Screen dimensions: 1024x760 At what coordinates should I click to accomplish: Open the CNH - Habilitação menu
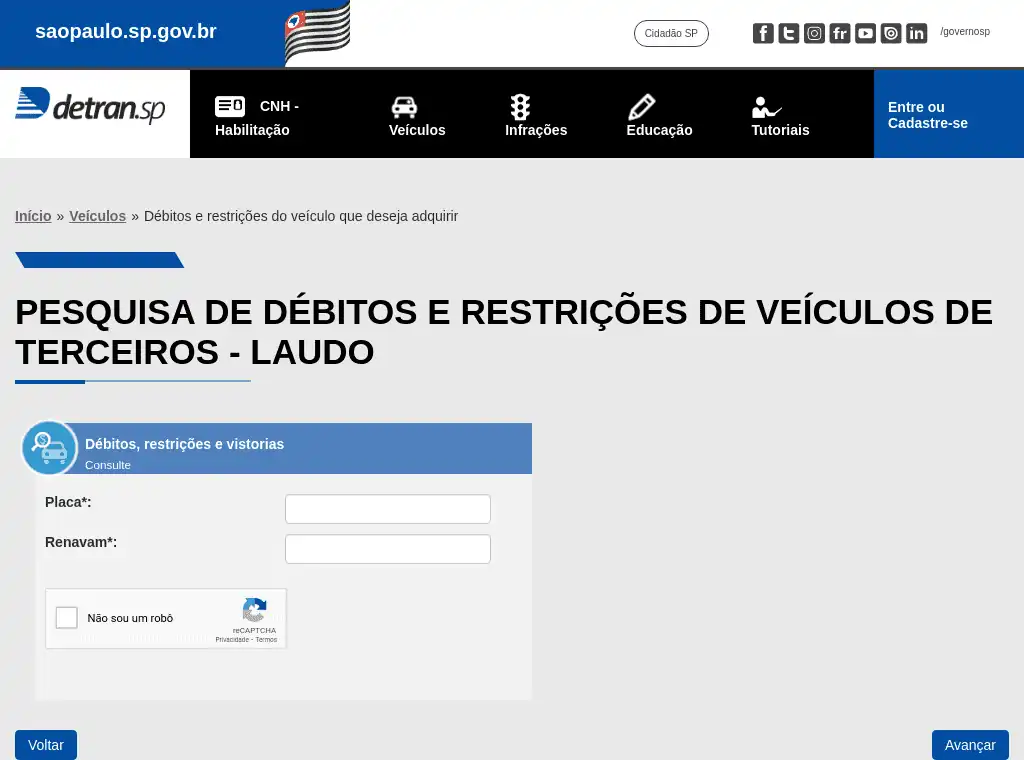pyautogui.click(x=257, y=117)
